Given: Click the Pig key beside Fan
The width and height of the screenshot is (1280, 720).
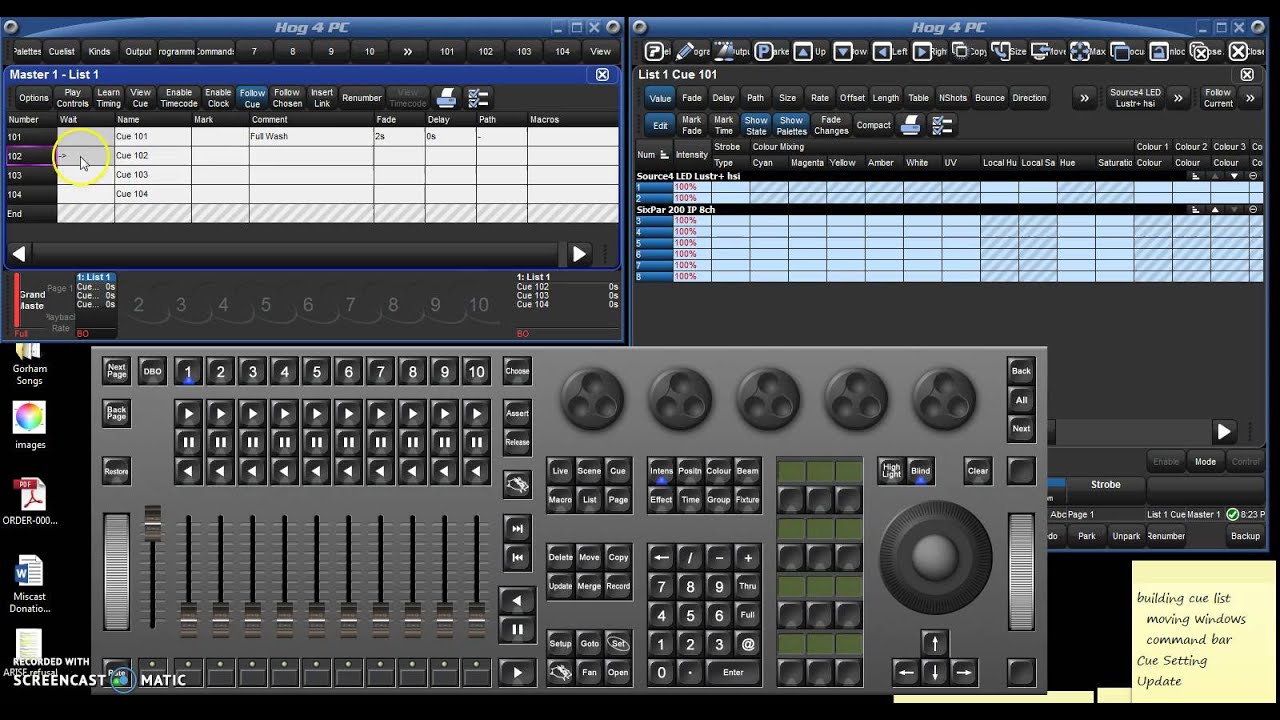Looking at the screenshot, I should (x=561, y=672).
